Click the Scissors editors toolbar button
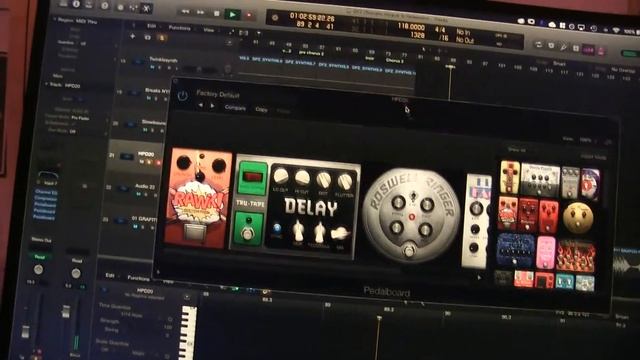The image size is (640, 360). (x=147, y=8)
